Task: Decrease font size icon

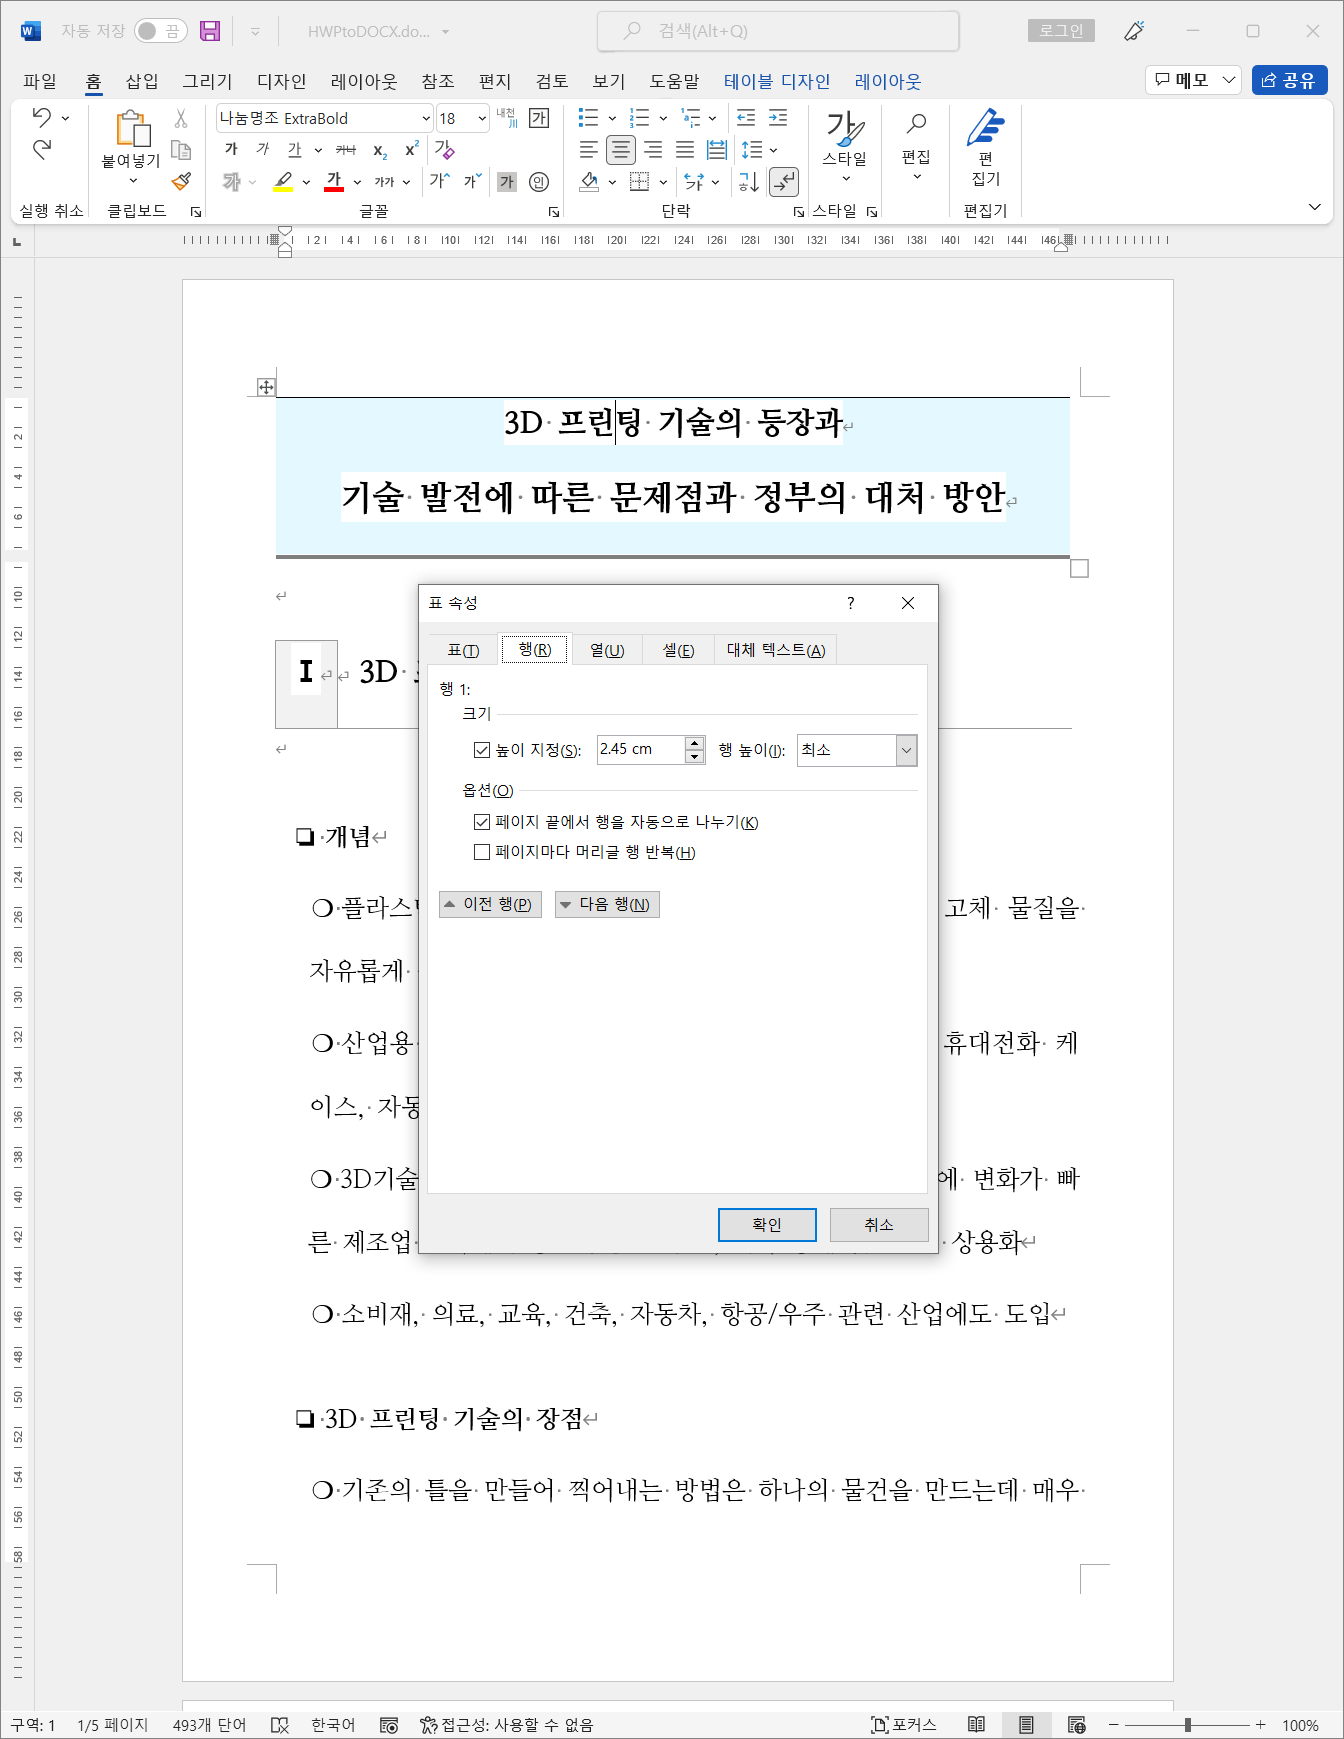Action: (x=473, y=181)
